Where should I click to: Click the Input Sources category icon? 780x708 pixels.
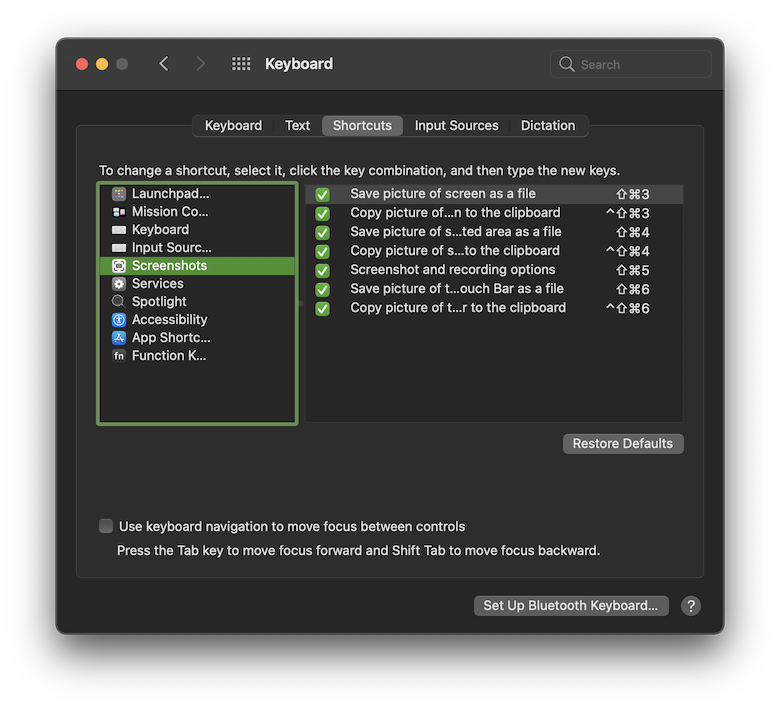tap(118, 248)
